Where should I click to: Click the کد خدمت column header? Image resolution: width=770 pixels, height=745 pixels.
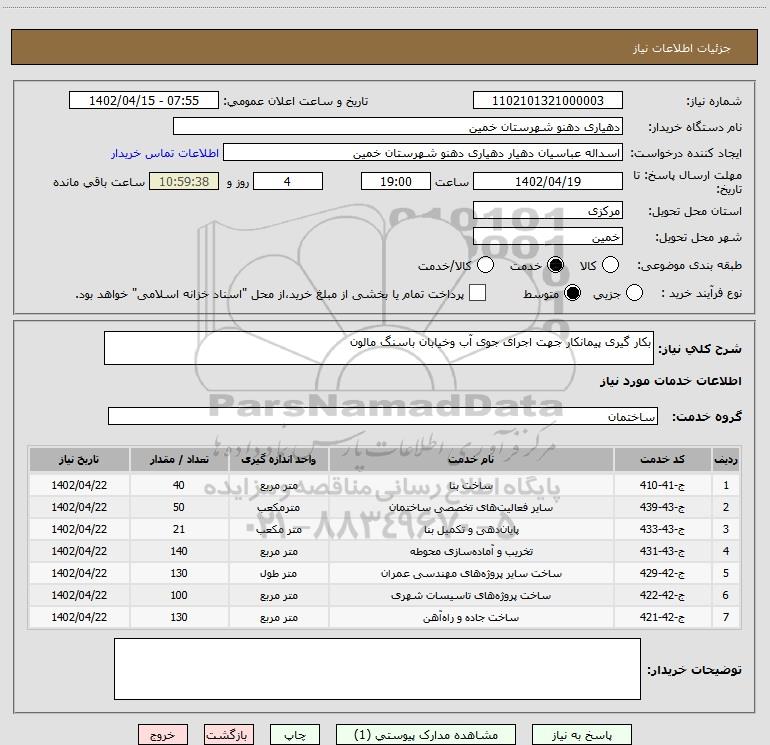[662, 459]
